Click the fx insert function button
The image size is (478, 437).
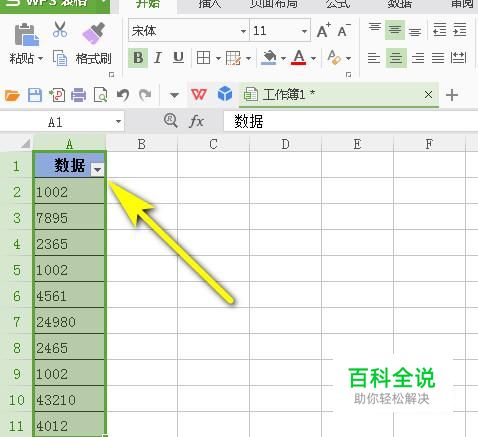(x=196, y=121)
